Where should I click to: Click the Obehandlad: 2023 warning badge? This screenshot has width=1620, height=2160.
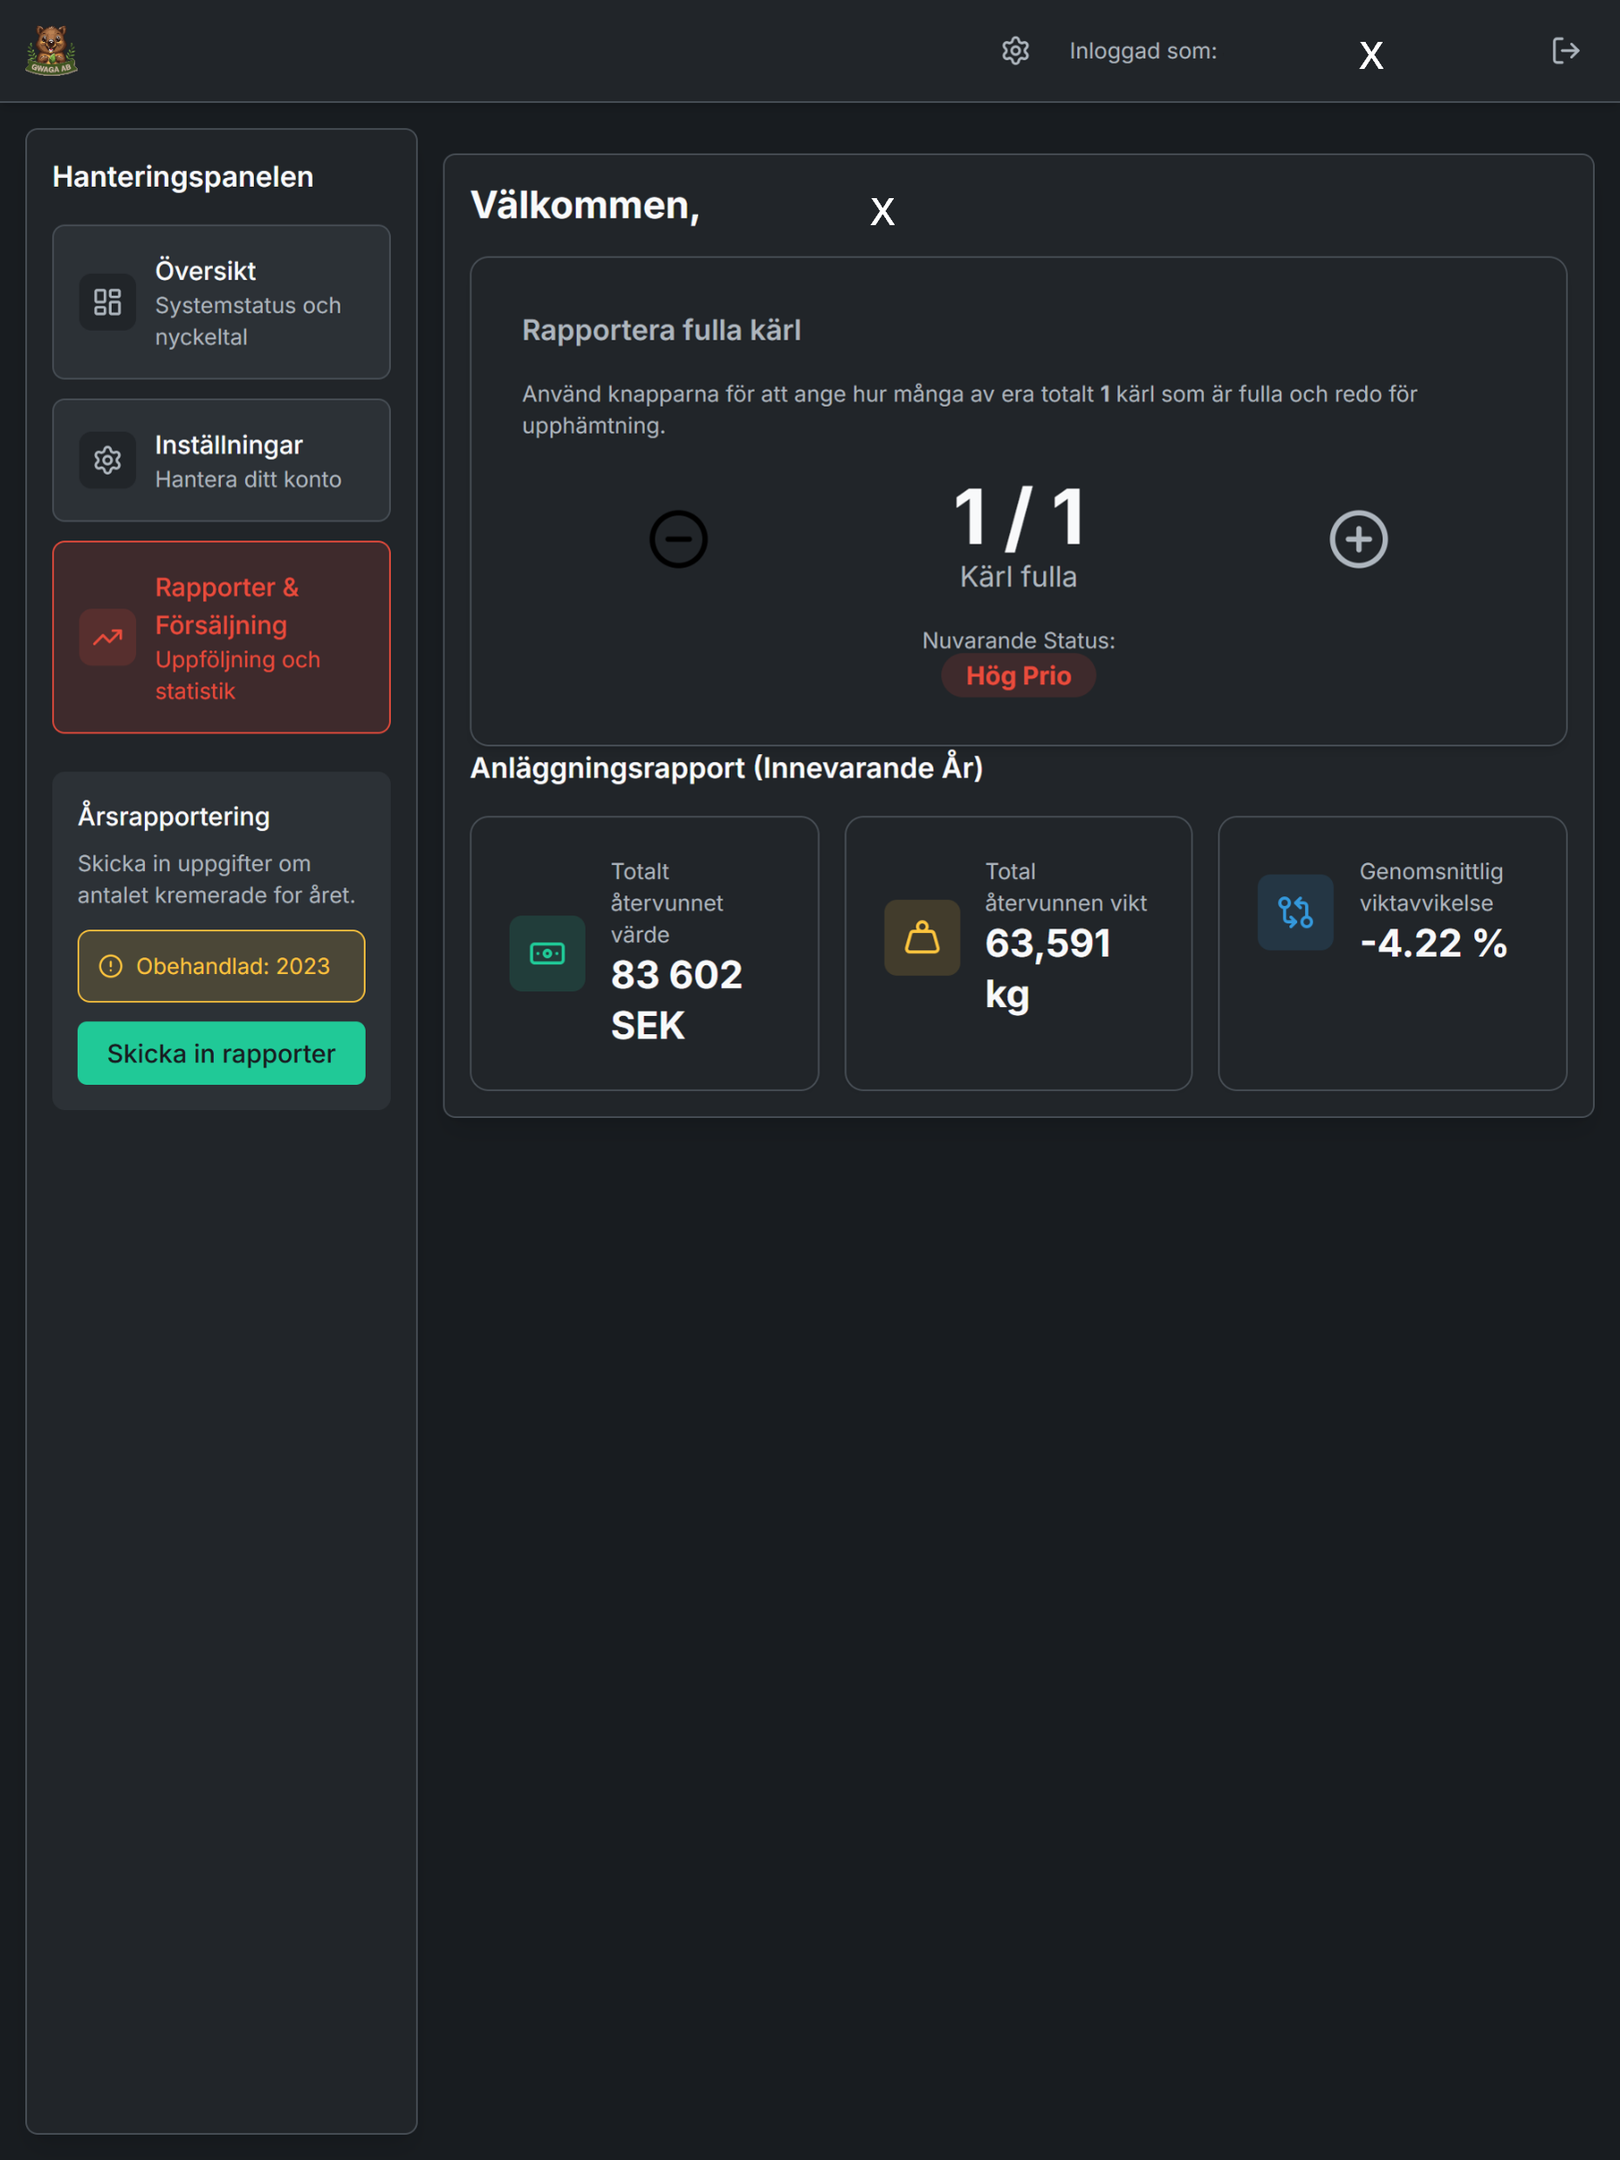coord(221,966)
